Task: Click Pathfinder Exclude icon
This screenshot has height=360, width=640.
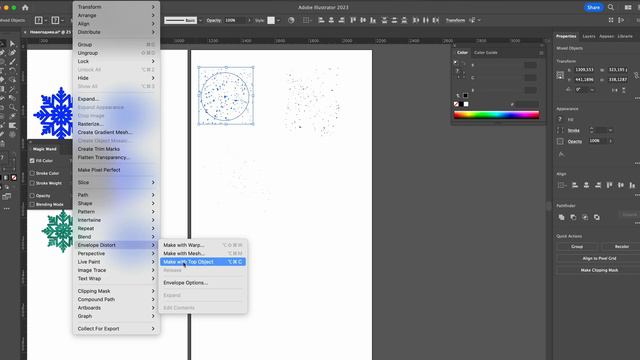Action: point(597,217)
